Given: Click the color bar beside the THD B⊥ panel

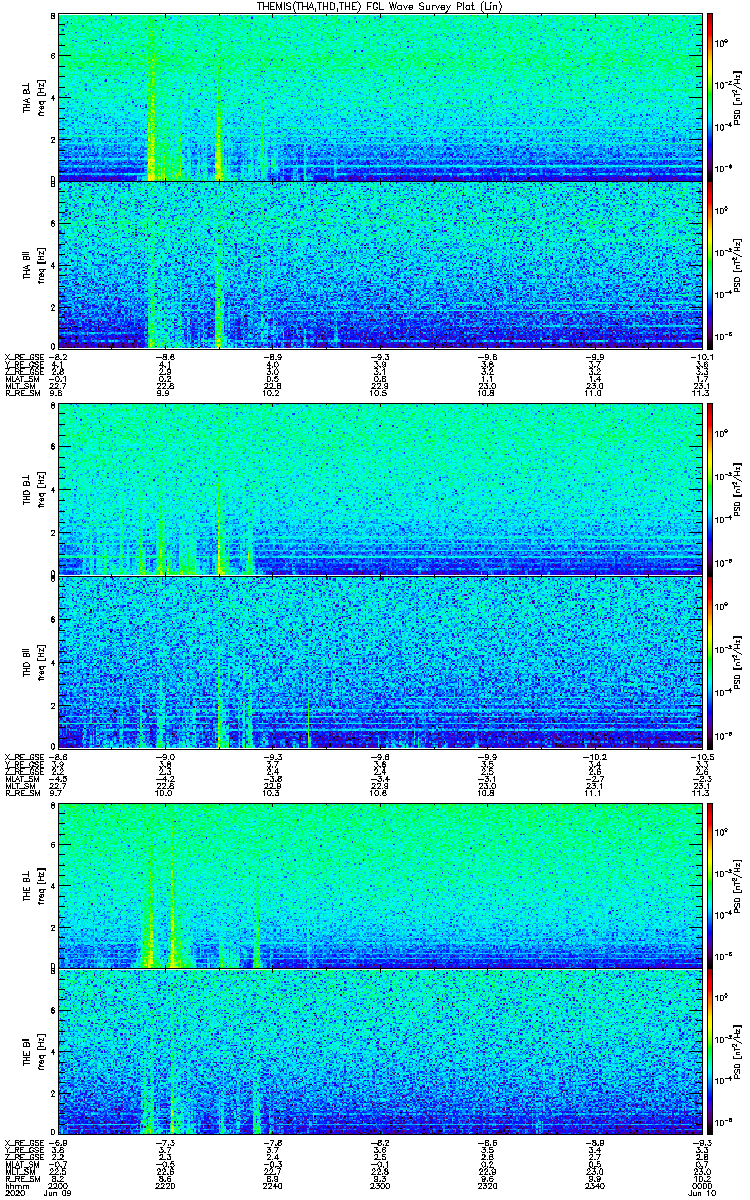Looking at the screenshot, I should coord(709,491).
